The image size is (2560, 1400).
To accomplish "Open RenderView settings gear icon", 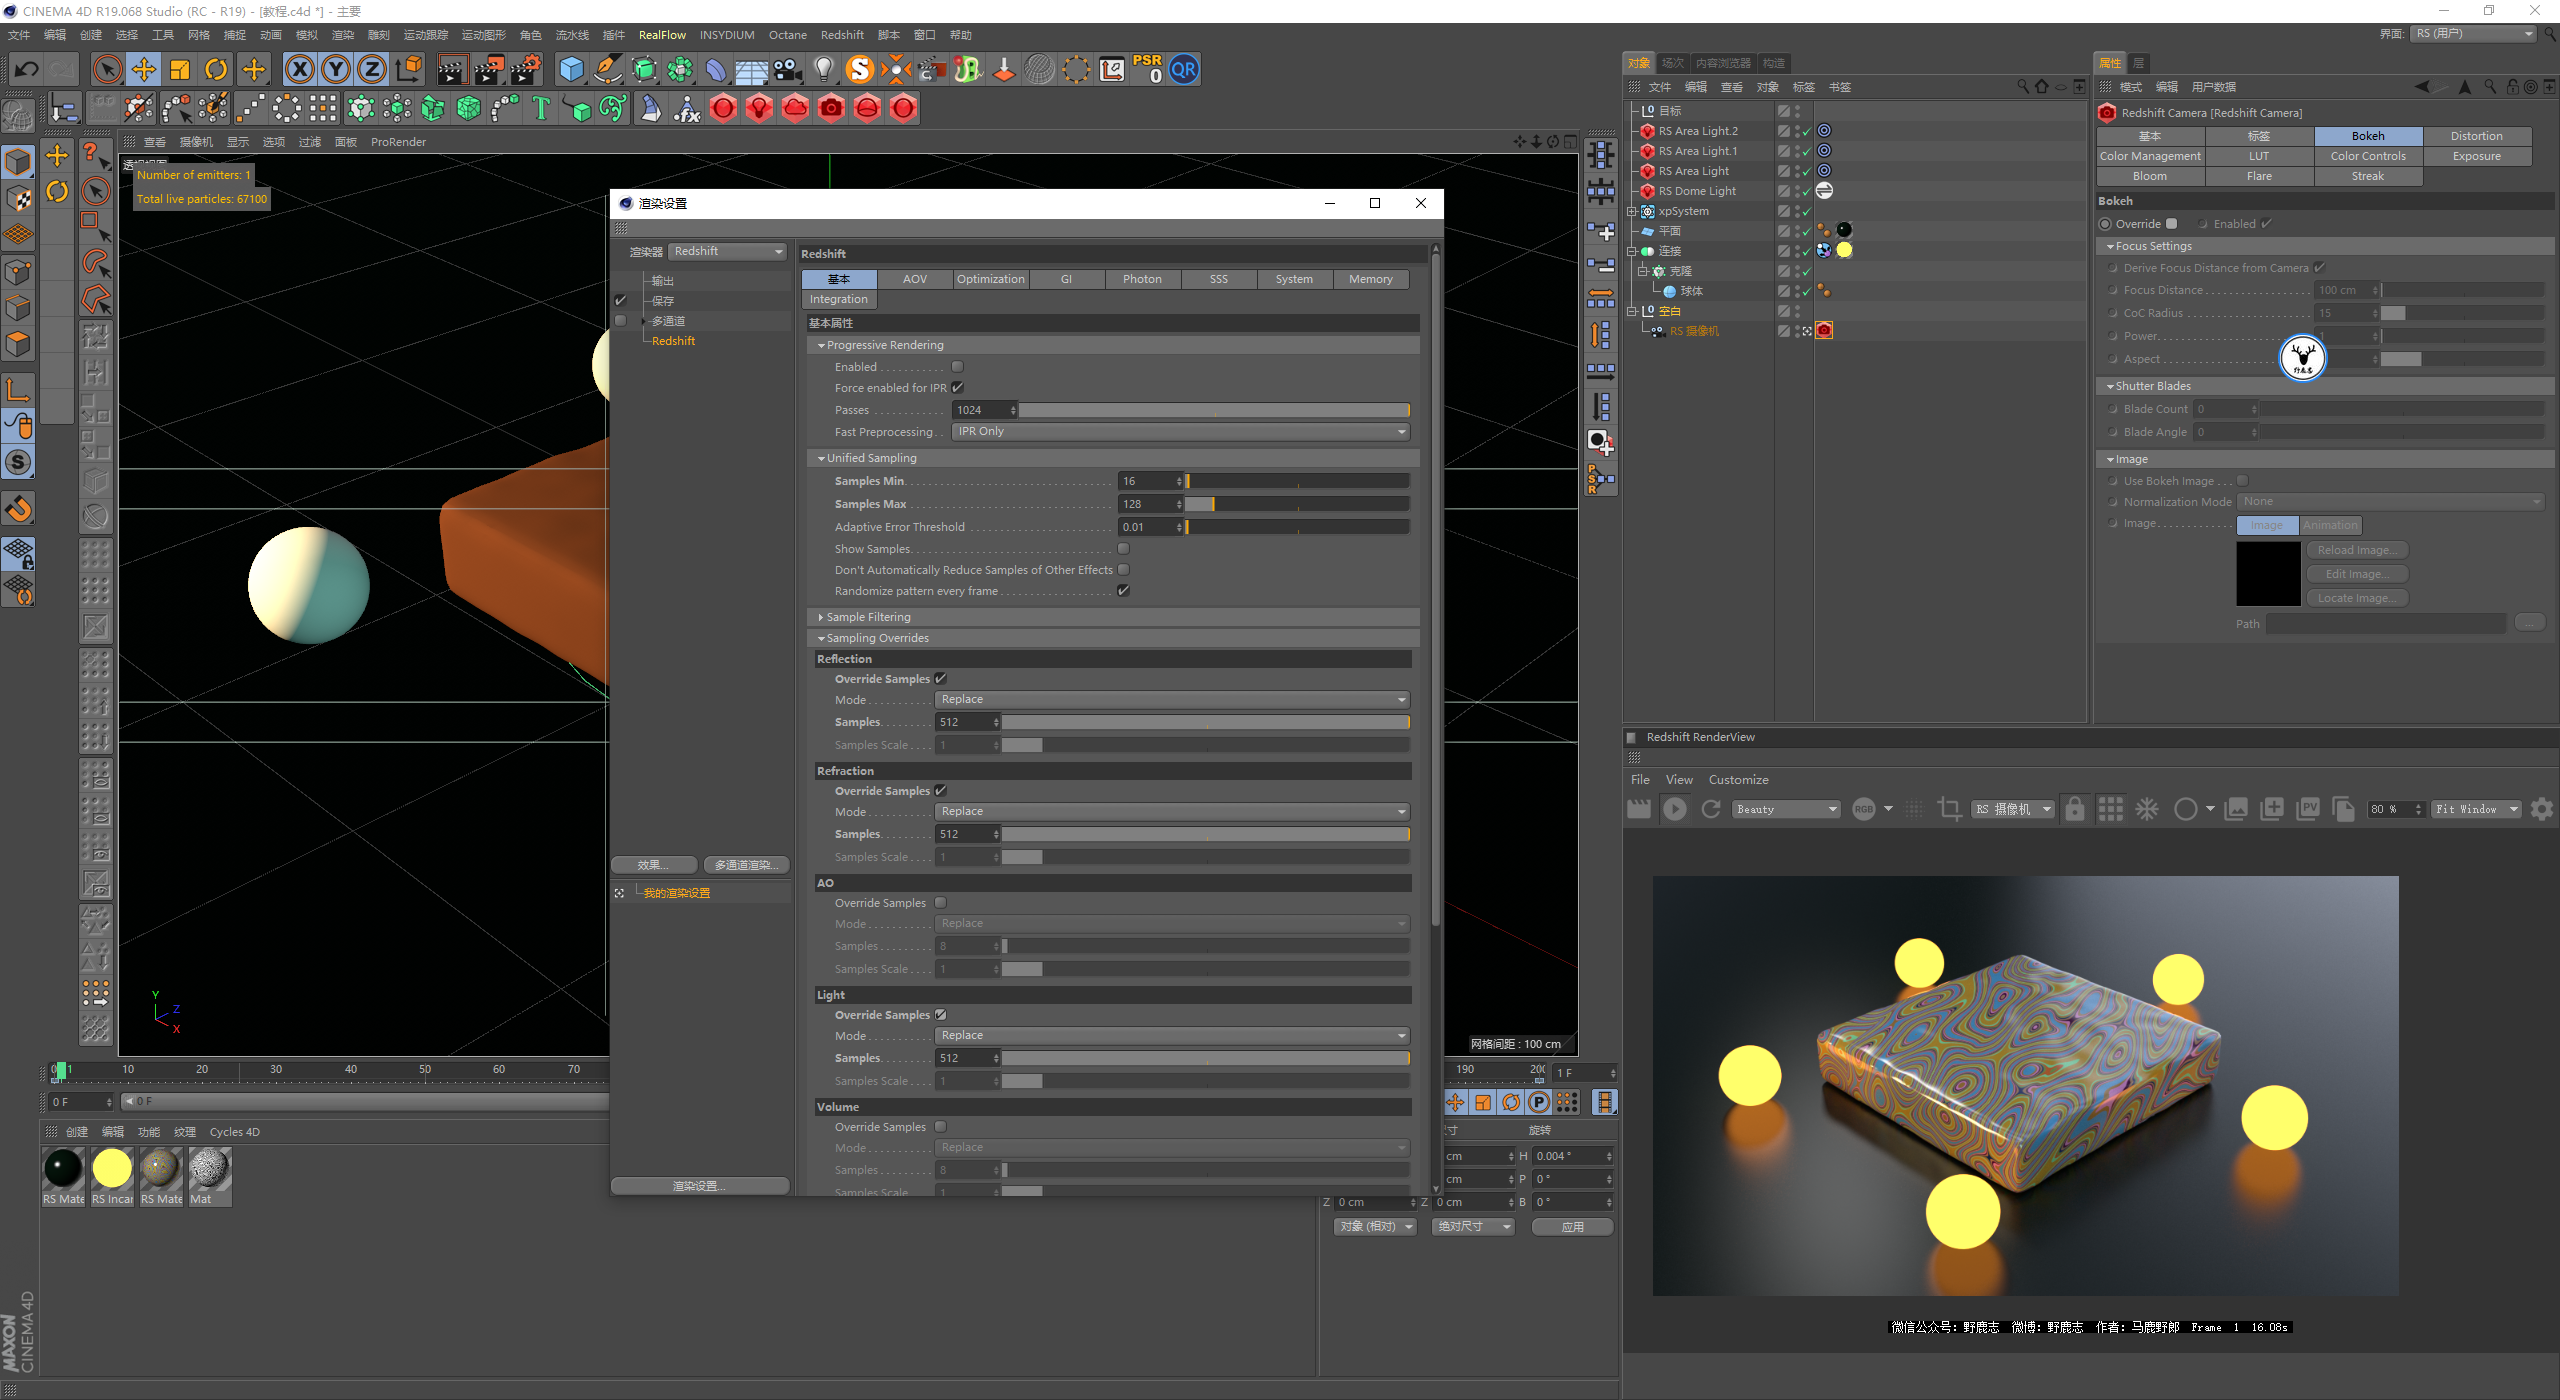I will [2541, 809].
